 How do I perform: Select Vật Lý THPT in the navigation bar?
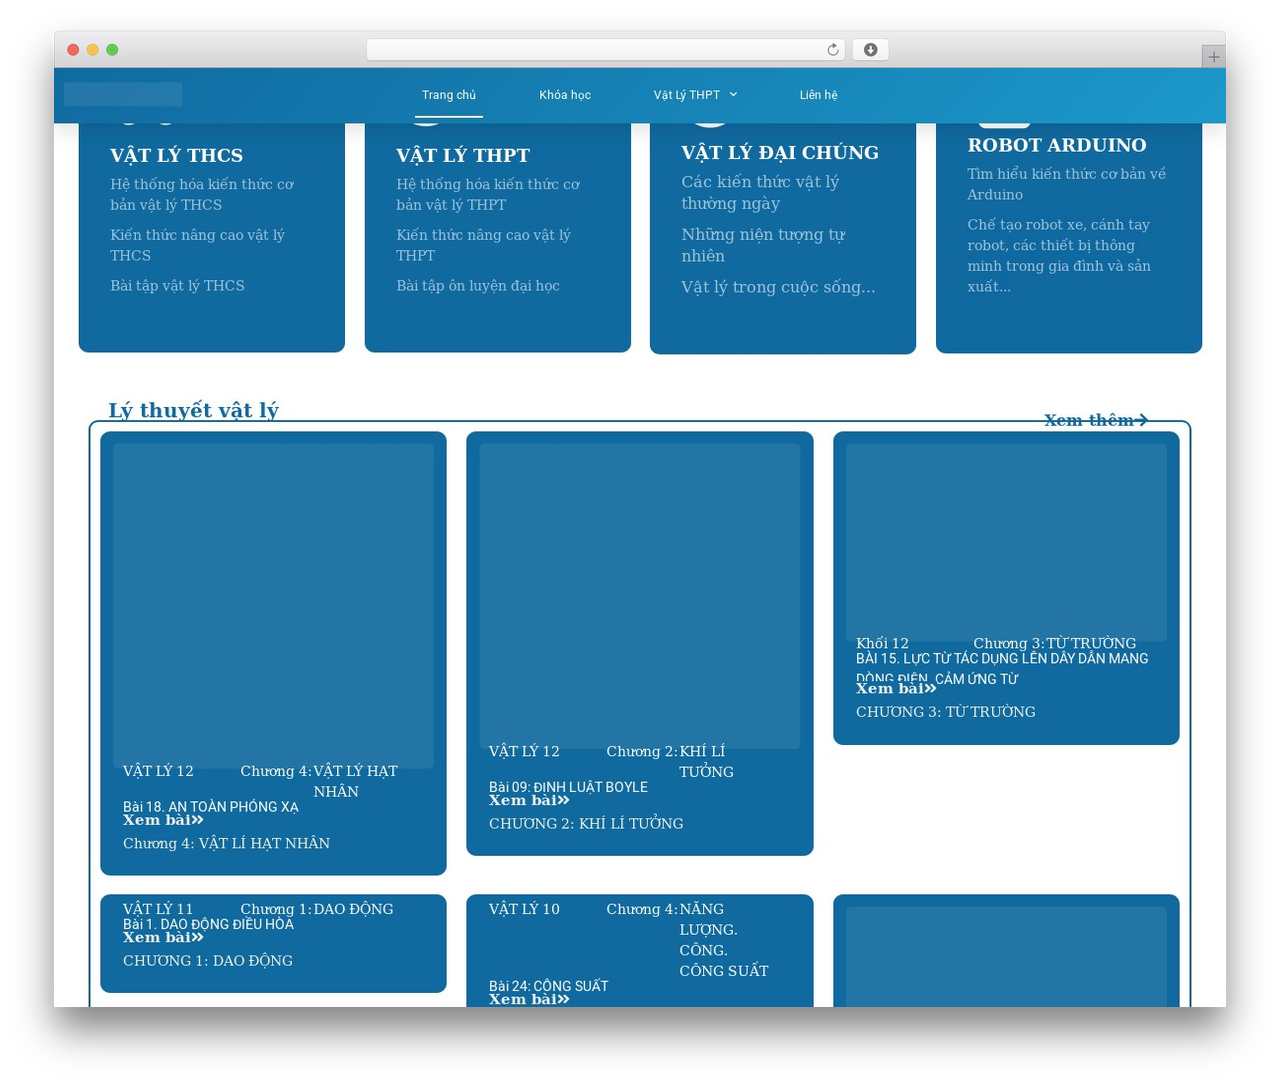pos(687,95)
